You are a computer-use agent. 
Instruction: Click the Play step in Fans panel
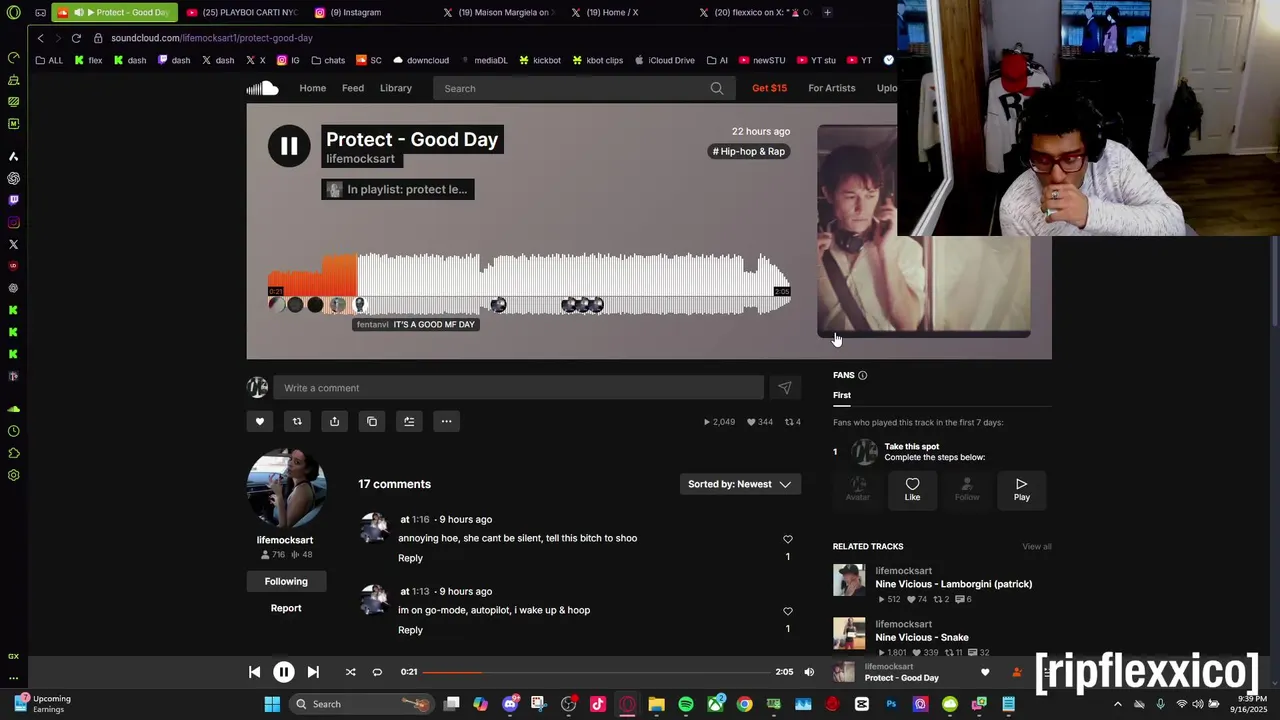[x=1021, y=489]
